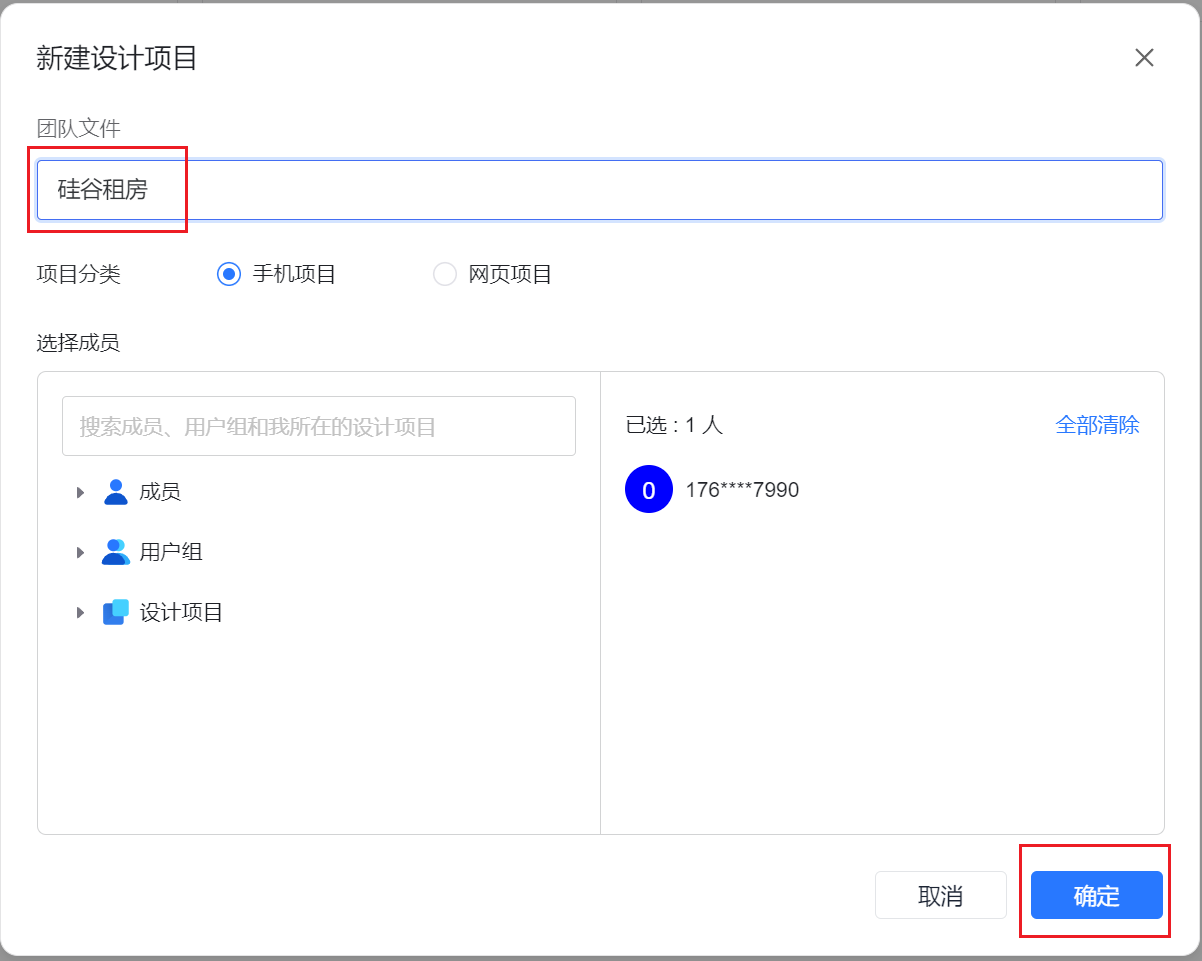Focus the 搜索成员 search box

coord(319,426)
